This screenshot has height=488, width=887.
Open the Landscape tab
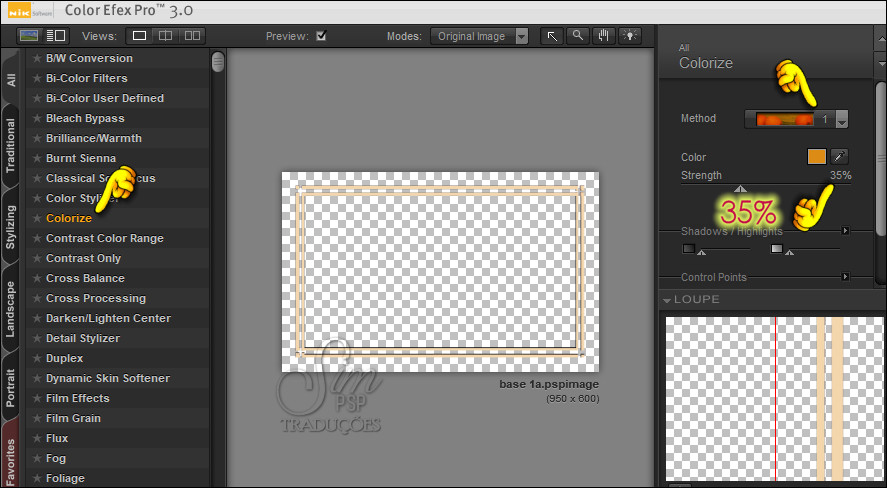pyautogui.click(x=11, y=308)
